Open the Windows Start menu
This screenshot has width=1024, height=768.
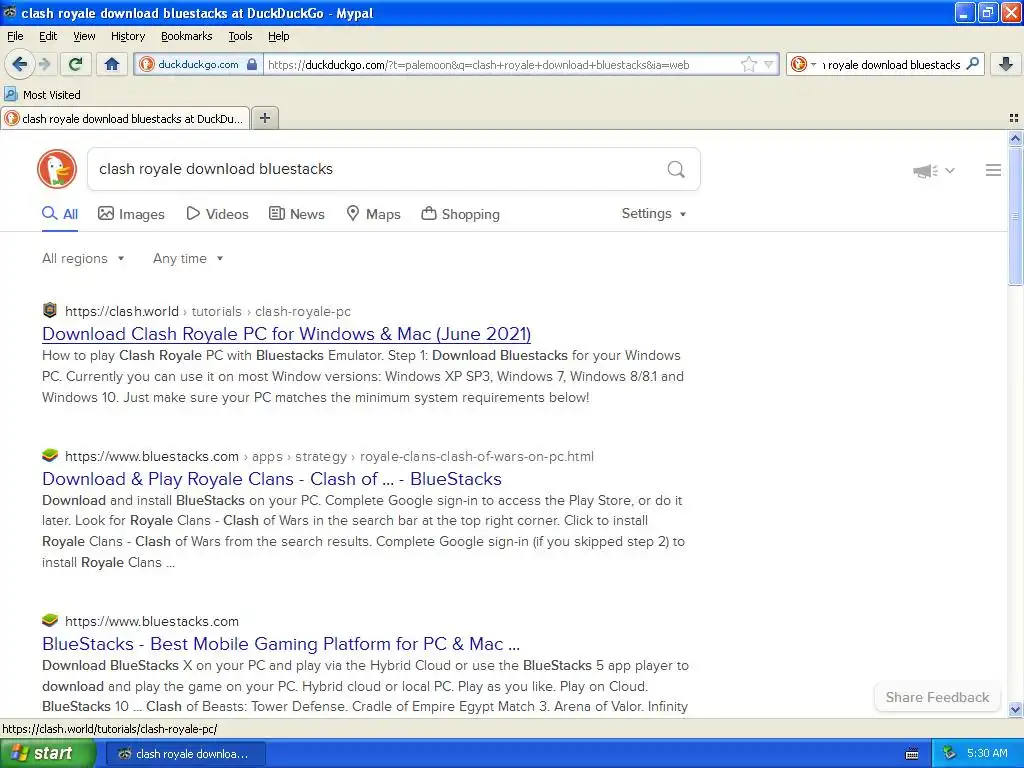pos(48,754)
